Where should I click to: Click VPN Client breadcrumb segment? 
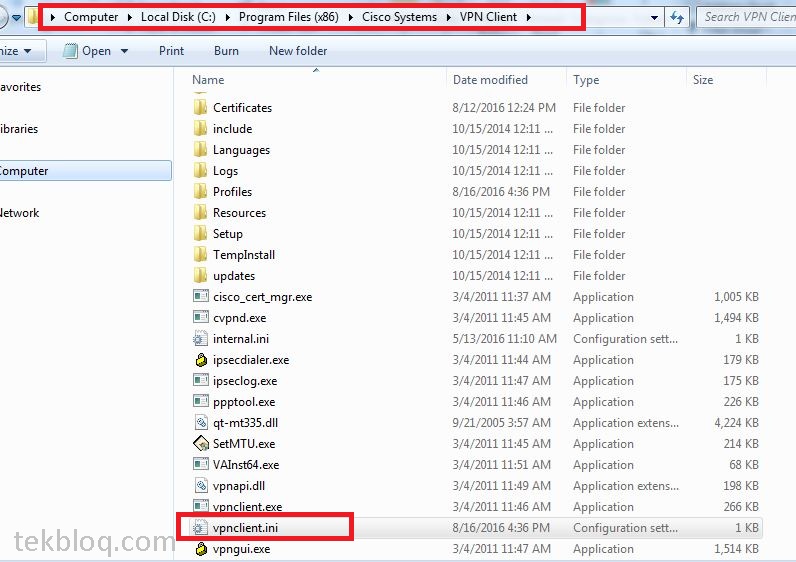pyautogui.click(x=488, y=17)
